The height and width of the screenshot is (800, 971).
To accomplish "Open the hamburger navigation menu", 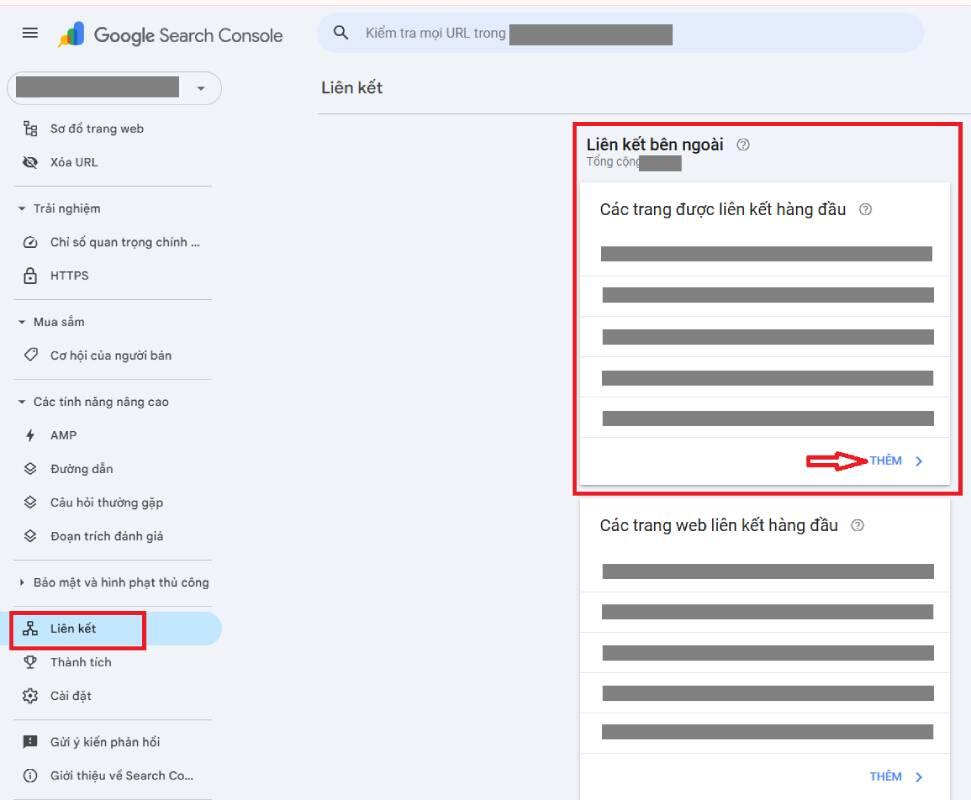I will pyautogui.click(x=30, y=33).
